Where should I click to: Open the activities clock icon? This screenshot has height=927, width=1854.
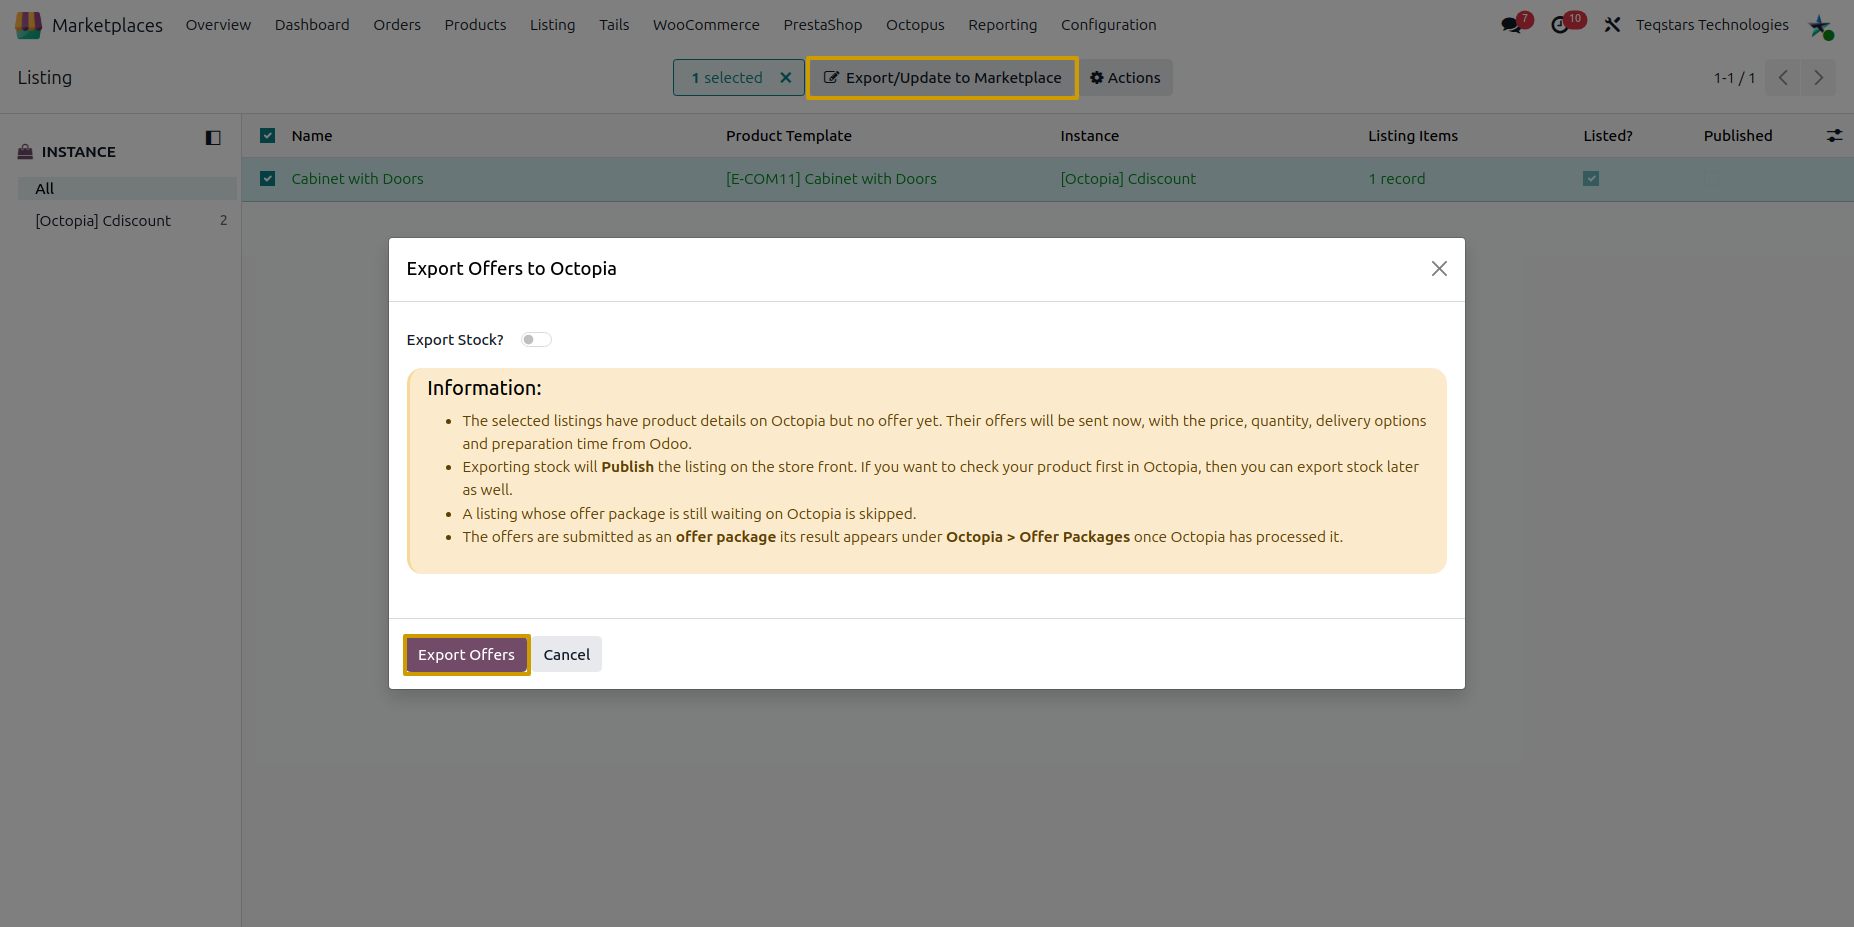pos(1560,24)
